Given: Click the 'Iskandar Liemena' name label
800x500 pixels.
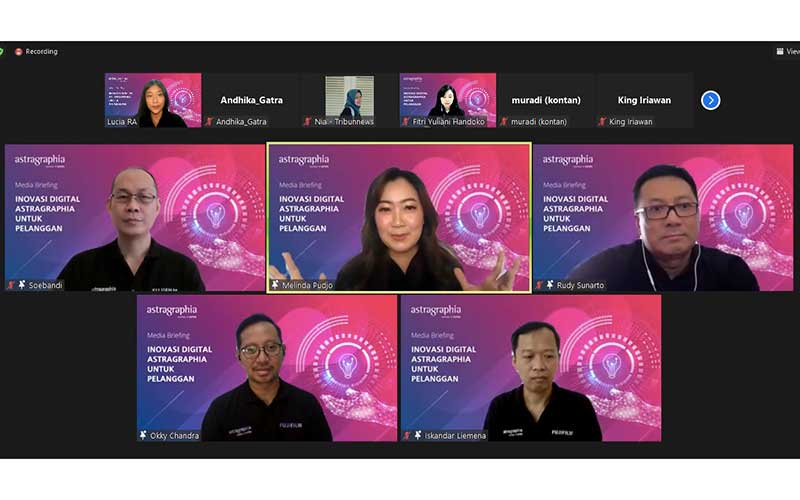Looking at the screenshot, I should [x=455, y=436].
